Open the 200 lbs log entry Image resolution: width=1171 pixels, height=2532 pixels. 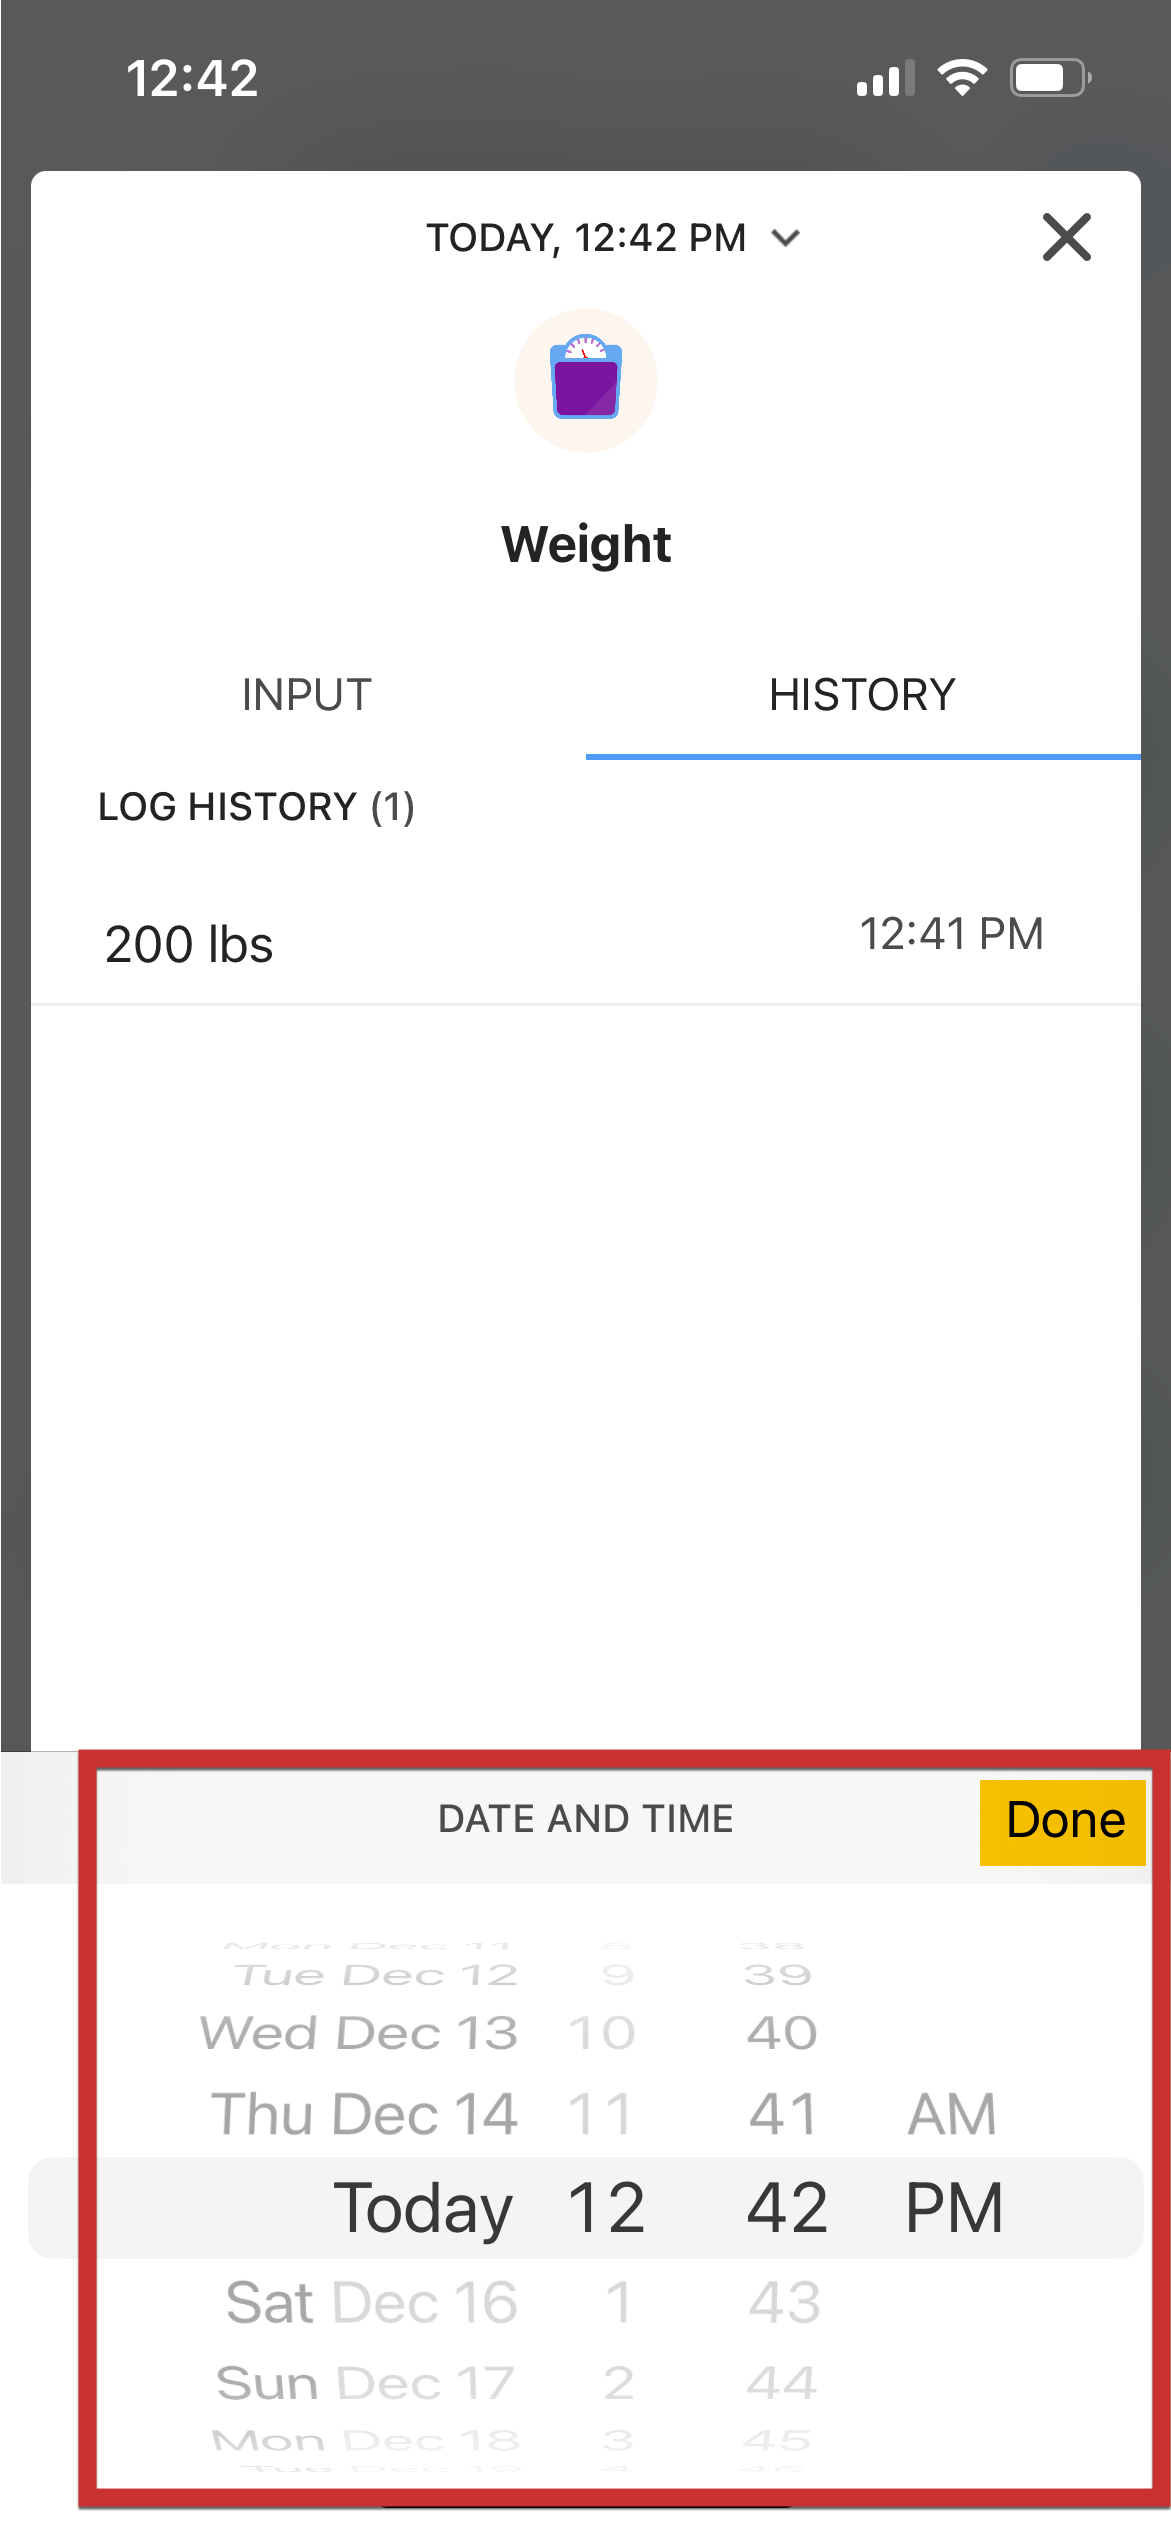[189, 945]
